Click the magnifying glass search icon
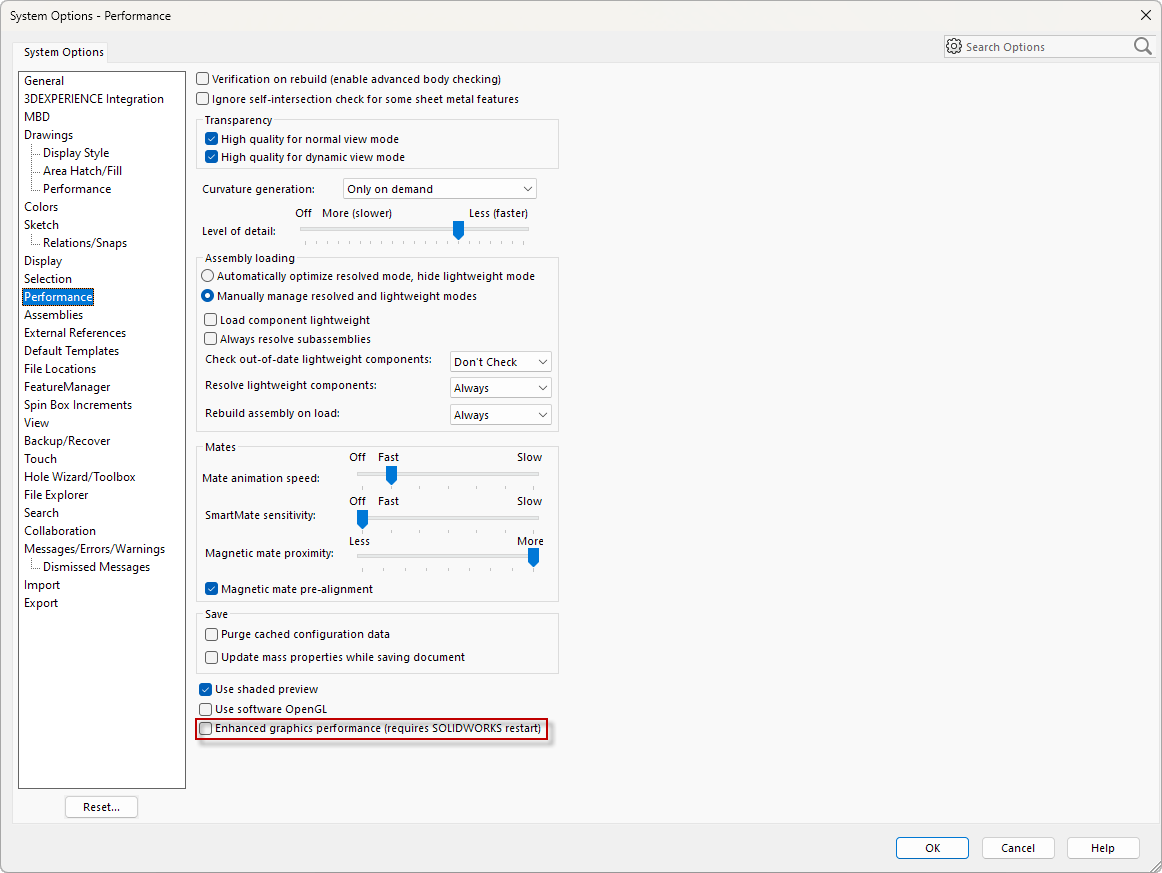Viewport: 1162px width, 873px height. [1141, 46]
